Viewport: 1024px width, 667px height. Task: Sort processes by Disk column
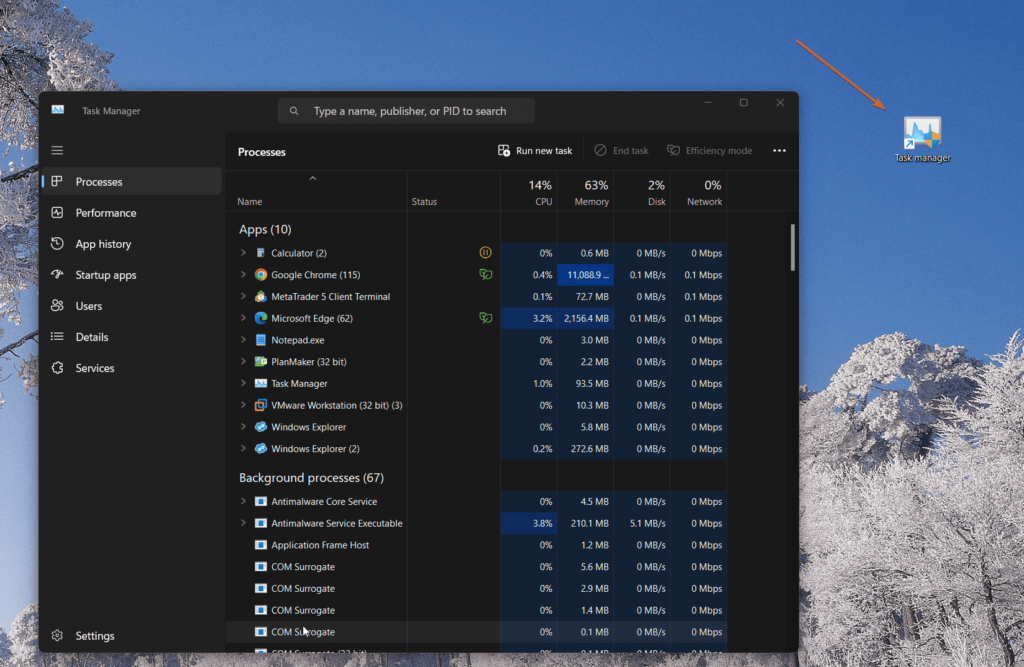[642, 191]
